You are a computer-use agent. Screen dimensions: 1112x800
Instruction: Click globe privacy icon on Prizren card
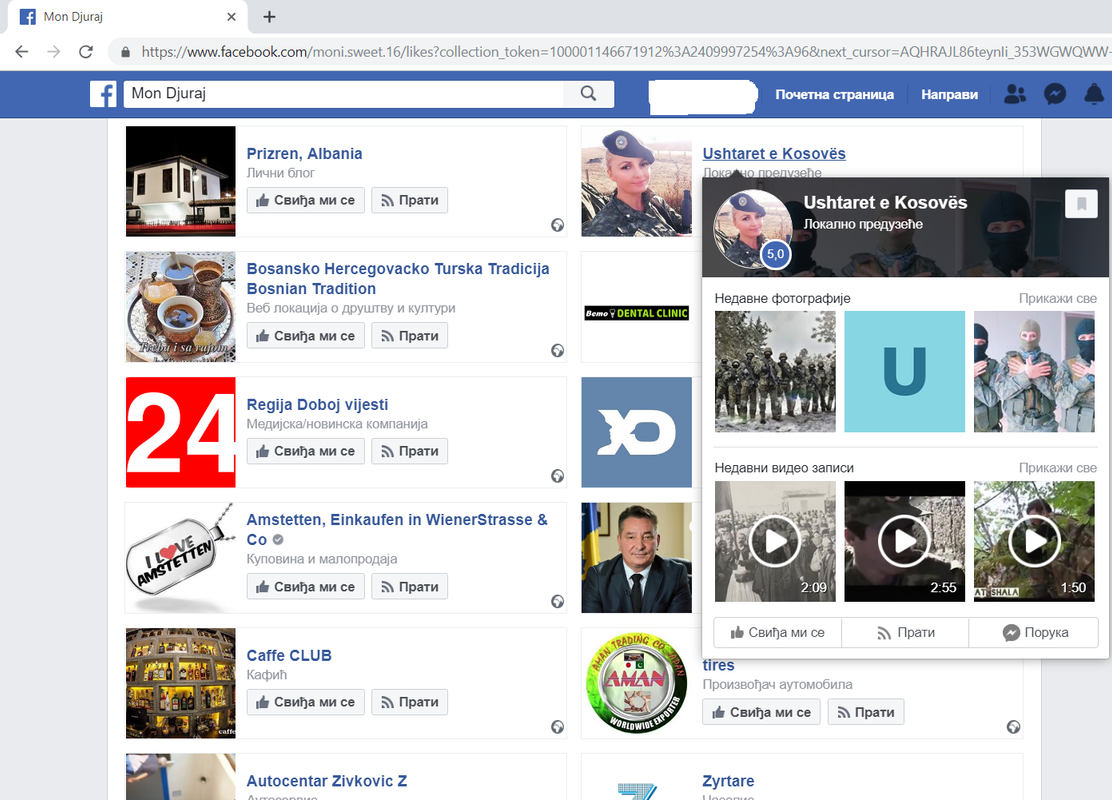pyautogui.click(x=557, y=225)
